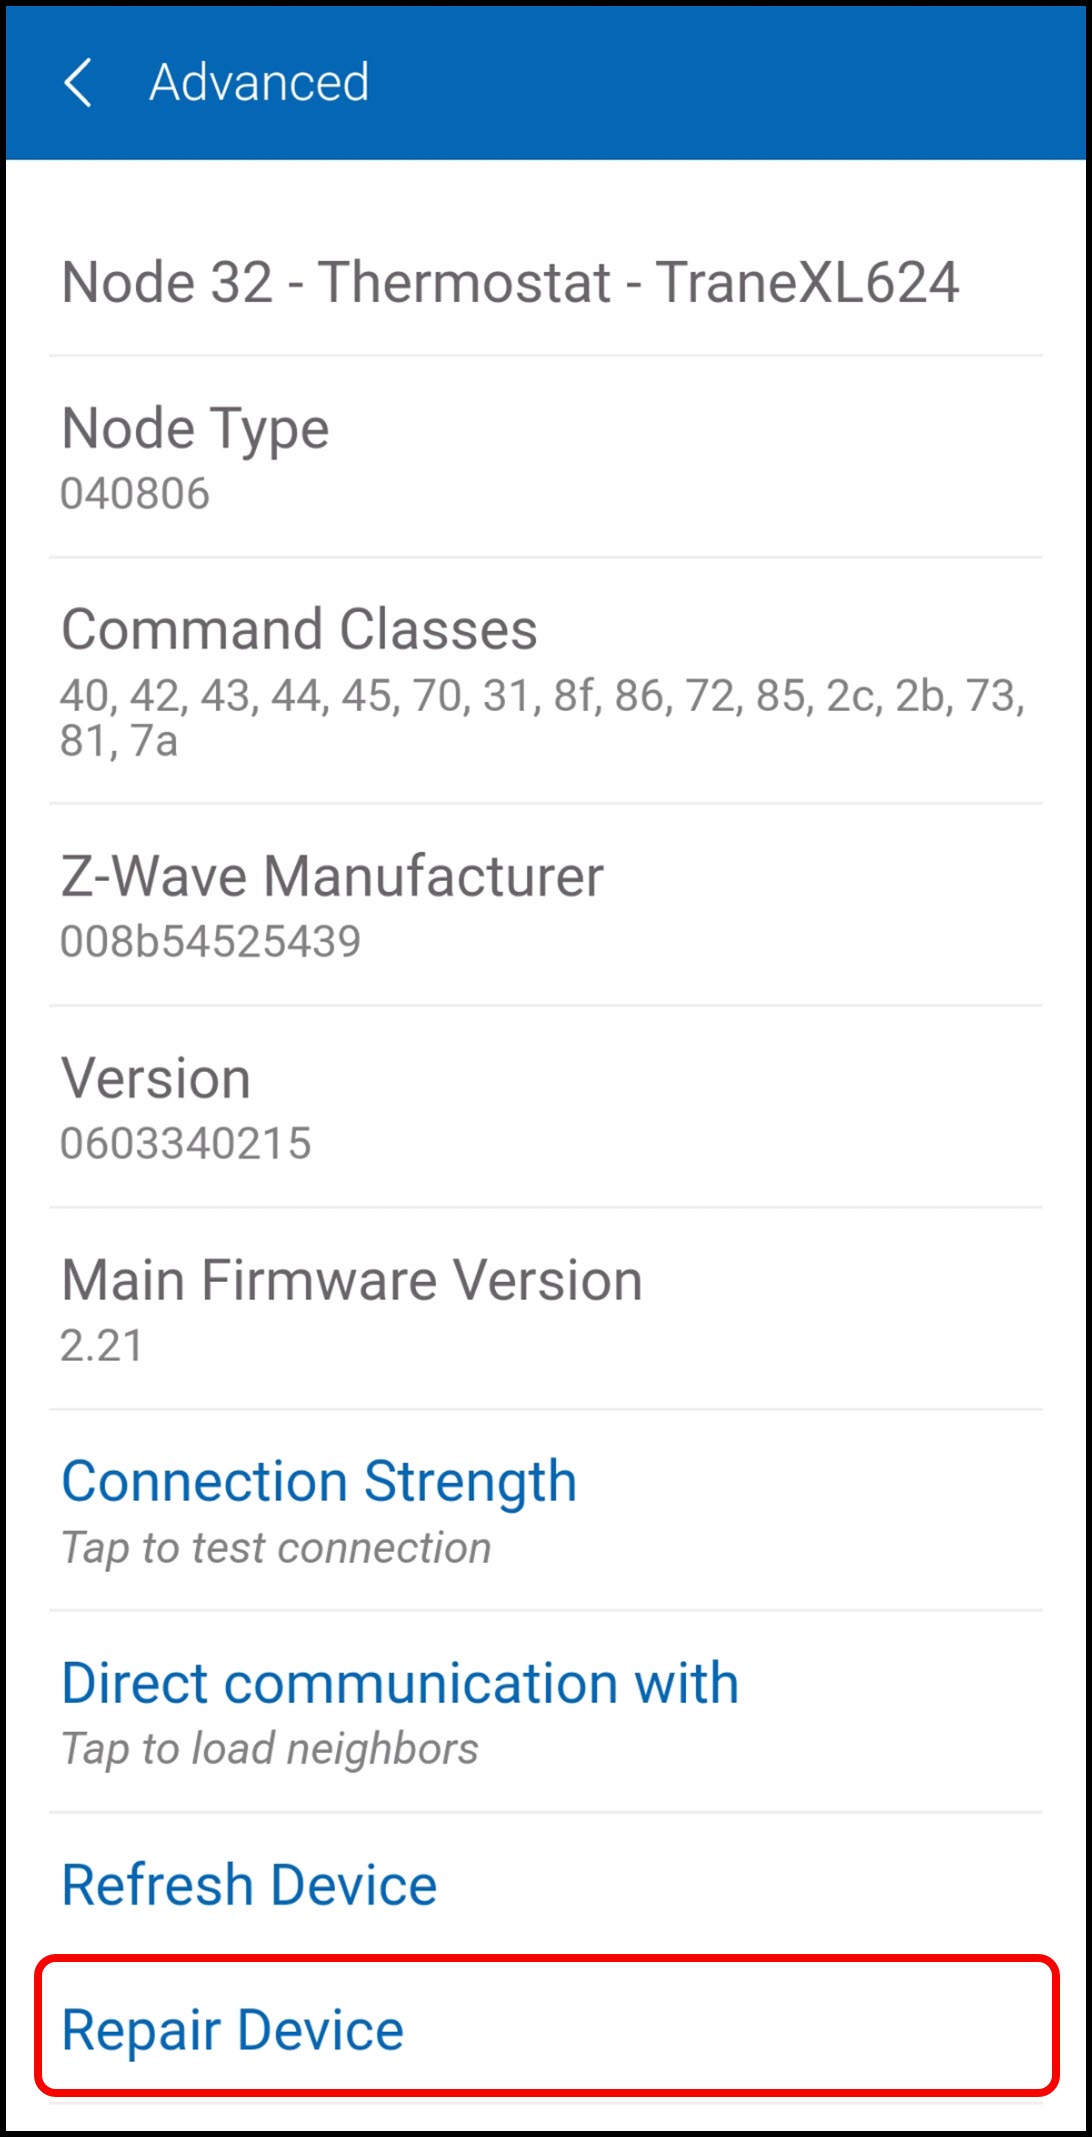Tap the 'Tap to load neighbors' subtitle
The width and height of the screenshot is (1092, 2137).
click(x=270, y=1749)
